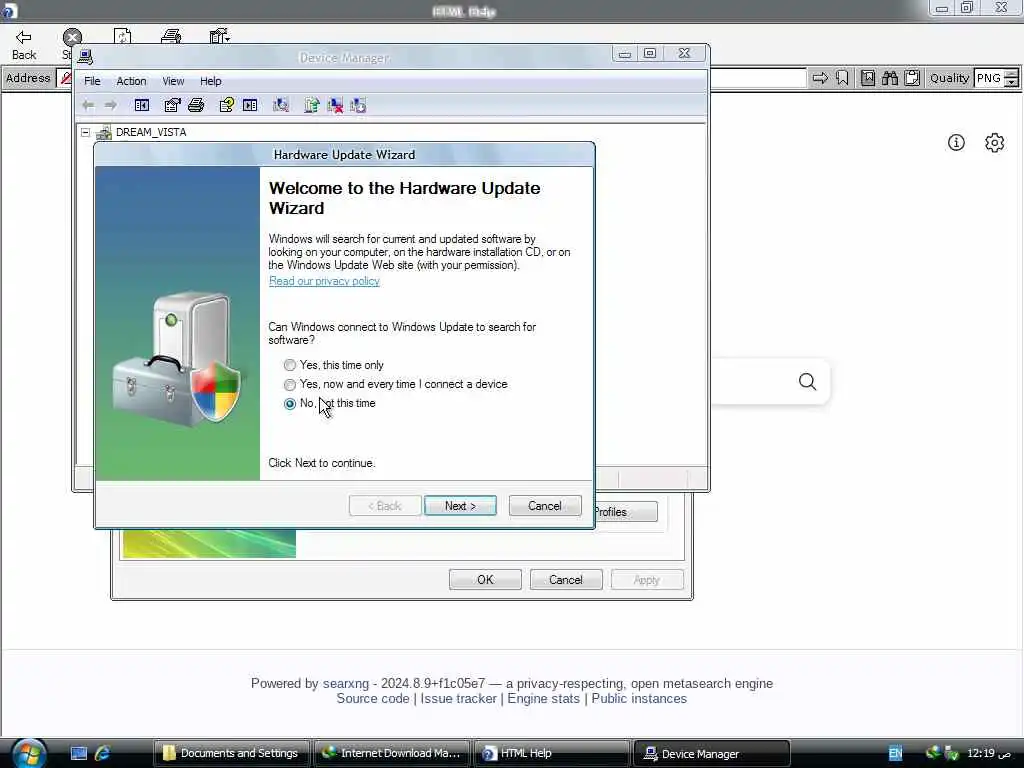Select the DREAM_VISTA computer tree item
This screenshot has width=1024, height=768.
(151, 132)
